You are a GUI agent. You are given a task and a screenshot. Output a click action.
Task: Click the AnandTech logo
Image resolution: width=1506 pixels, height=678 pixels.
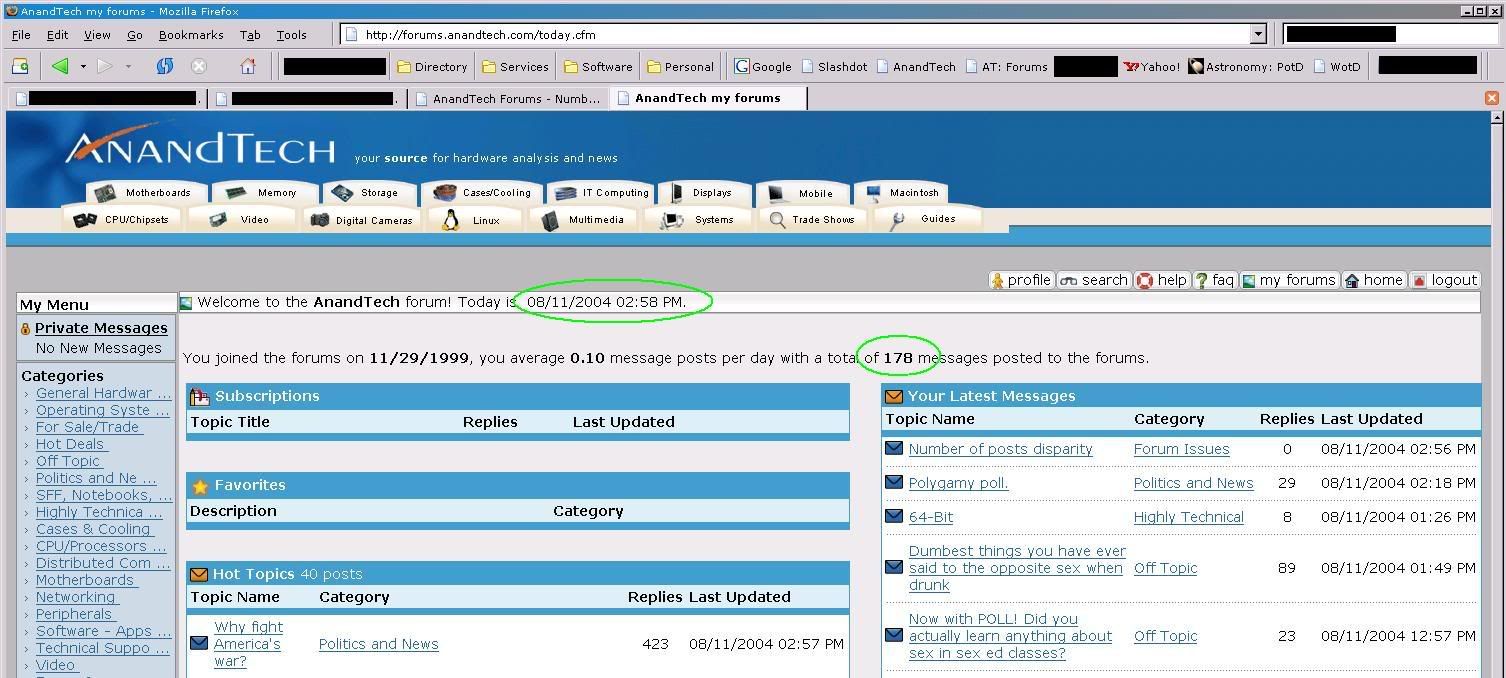(200, 148)
